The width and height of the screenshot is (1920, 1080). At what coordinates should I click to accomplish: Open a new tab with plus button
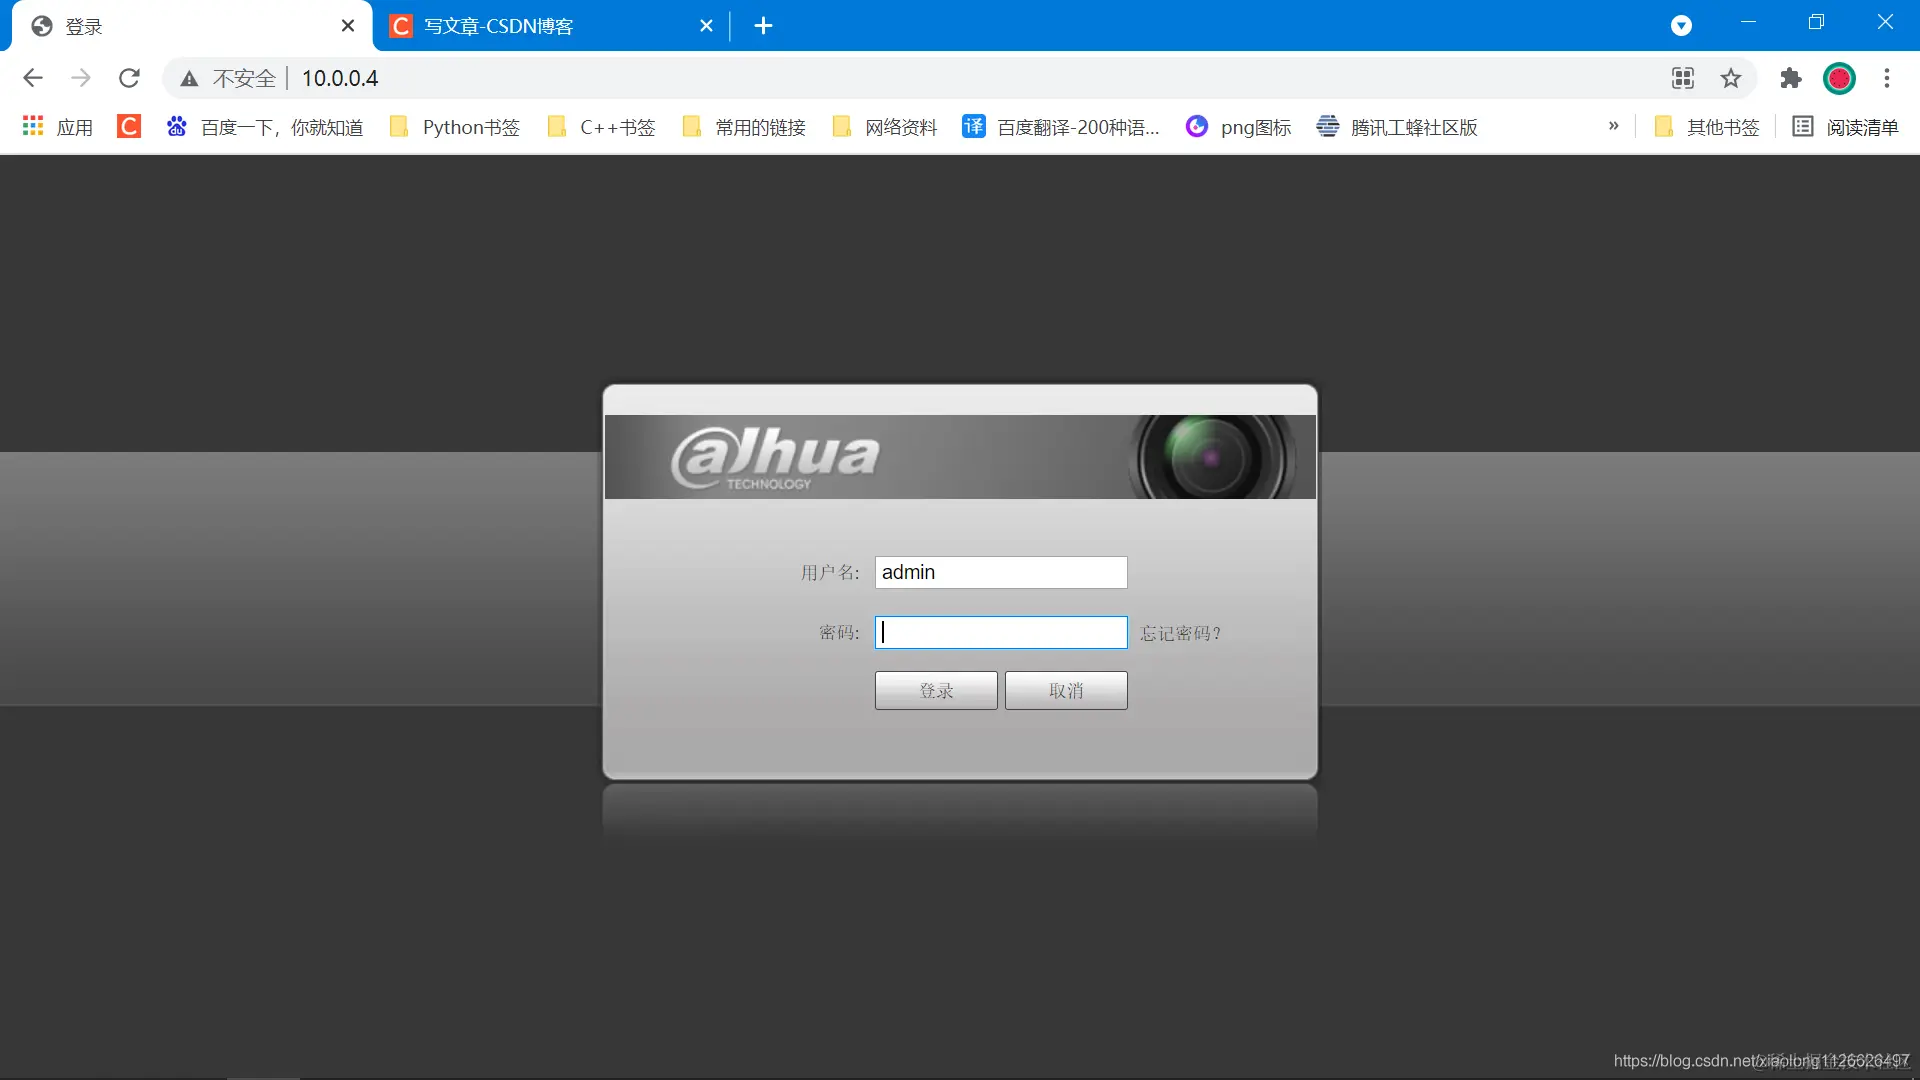[763, 26]
